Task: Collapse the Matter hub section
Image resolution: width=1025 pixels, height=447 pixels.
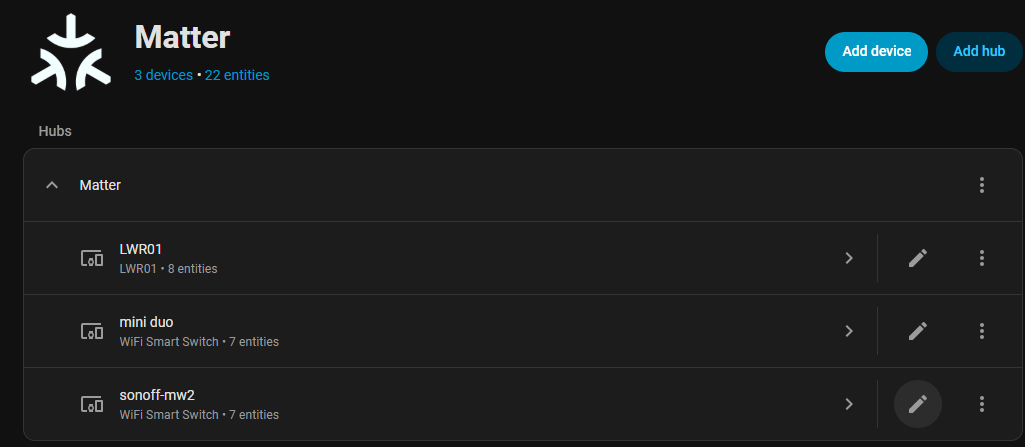Action: coord(52,185)
